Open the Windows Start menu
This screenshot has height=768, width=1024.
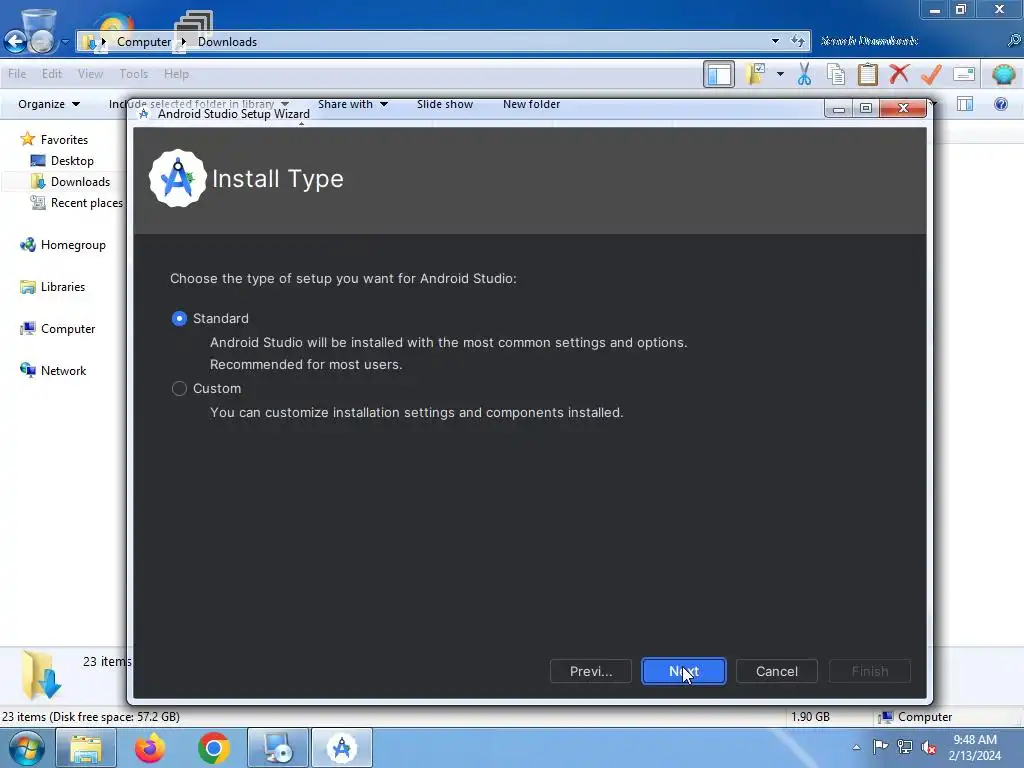click(x=27, y=748)
